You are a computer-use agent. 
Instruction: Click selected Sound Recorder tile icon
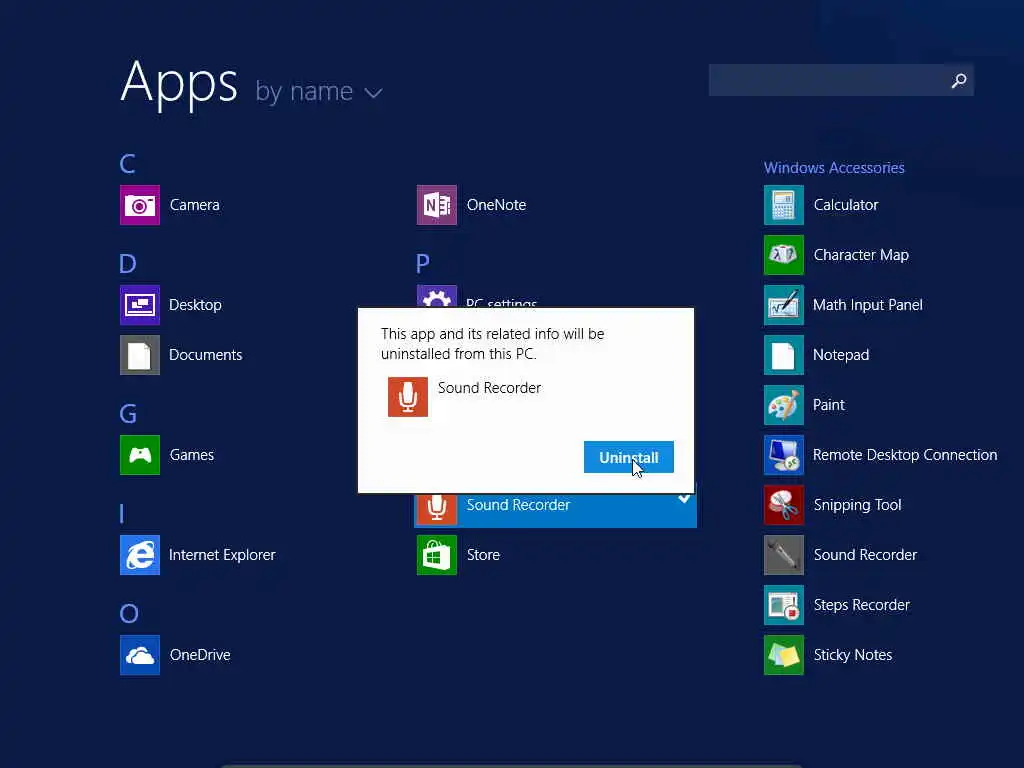tap(437, 509)
